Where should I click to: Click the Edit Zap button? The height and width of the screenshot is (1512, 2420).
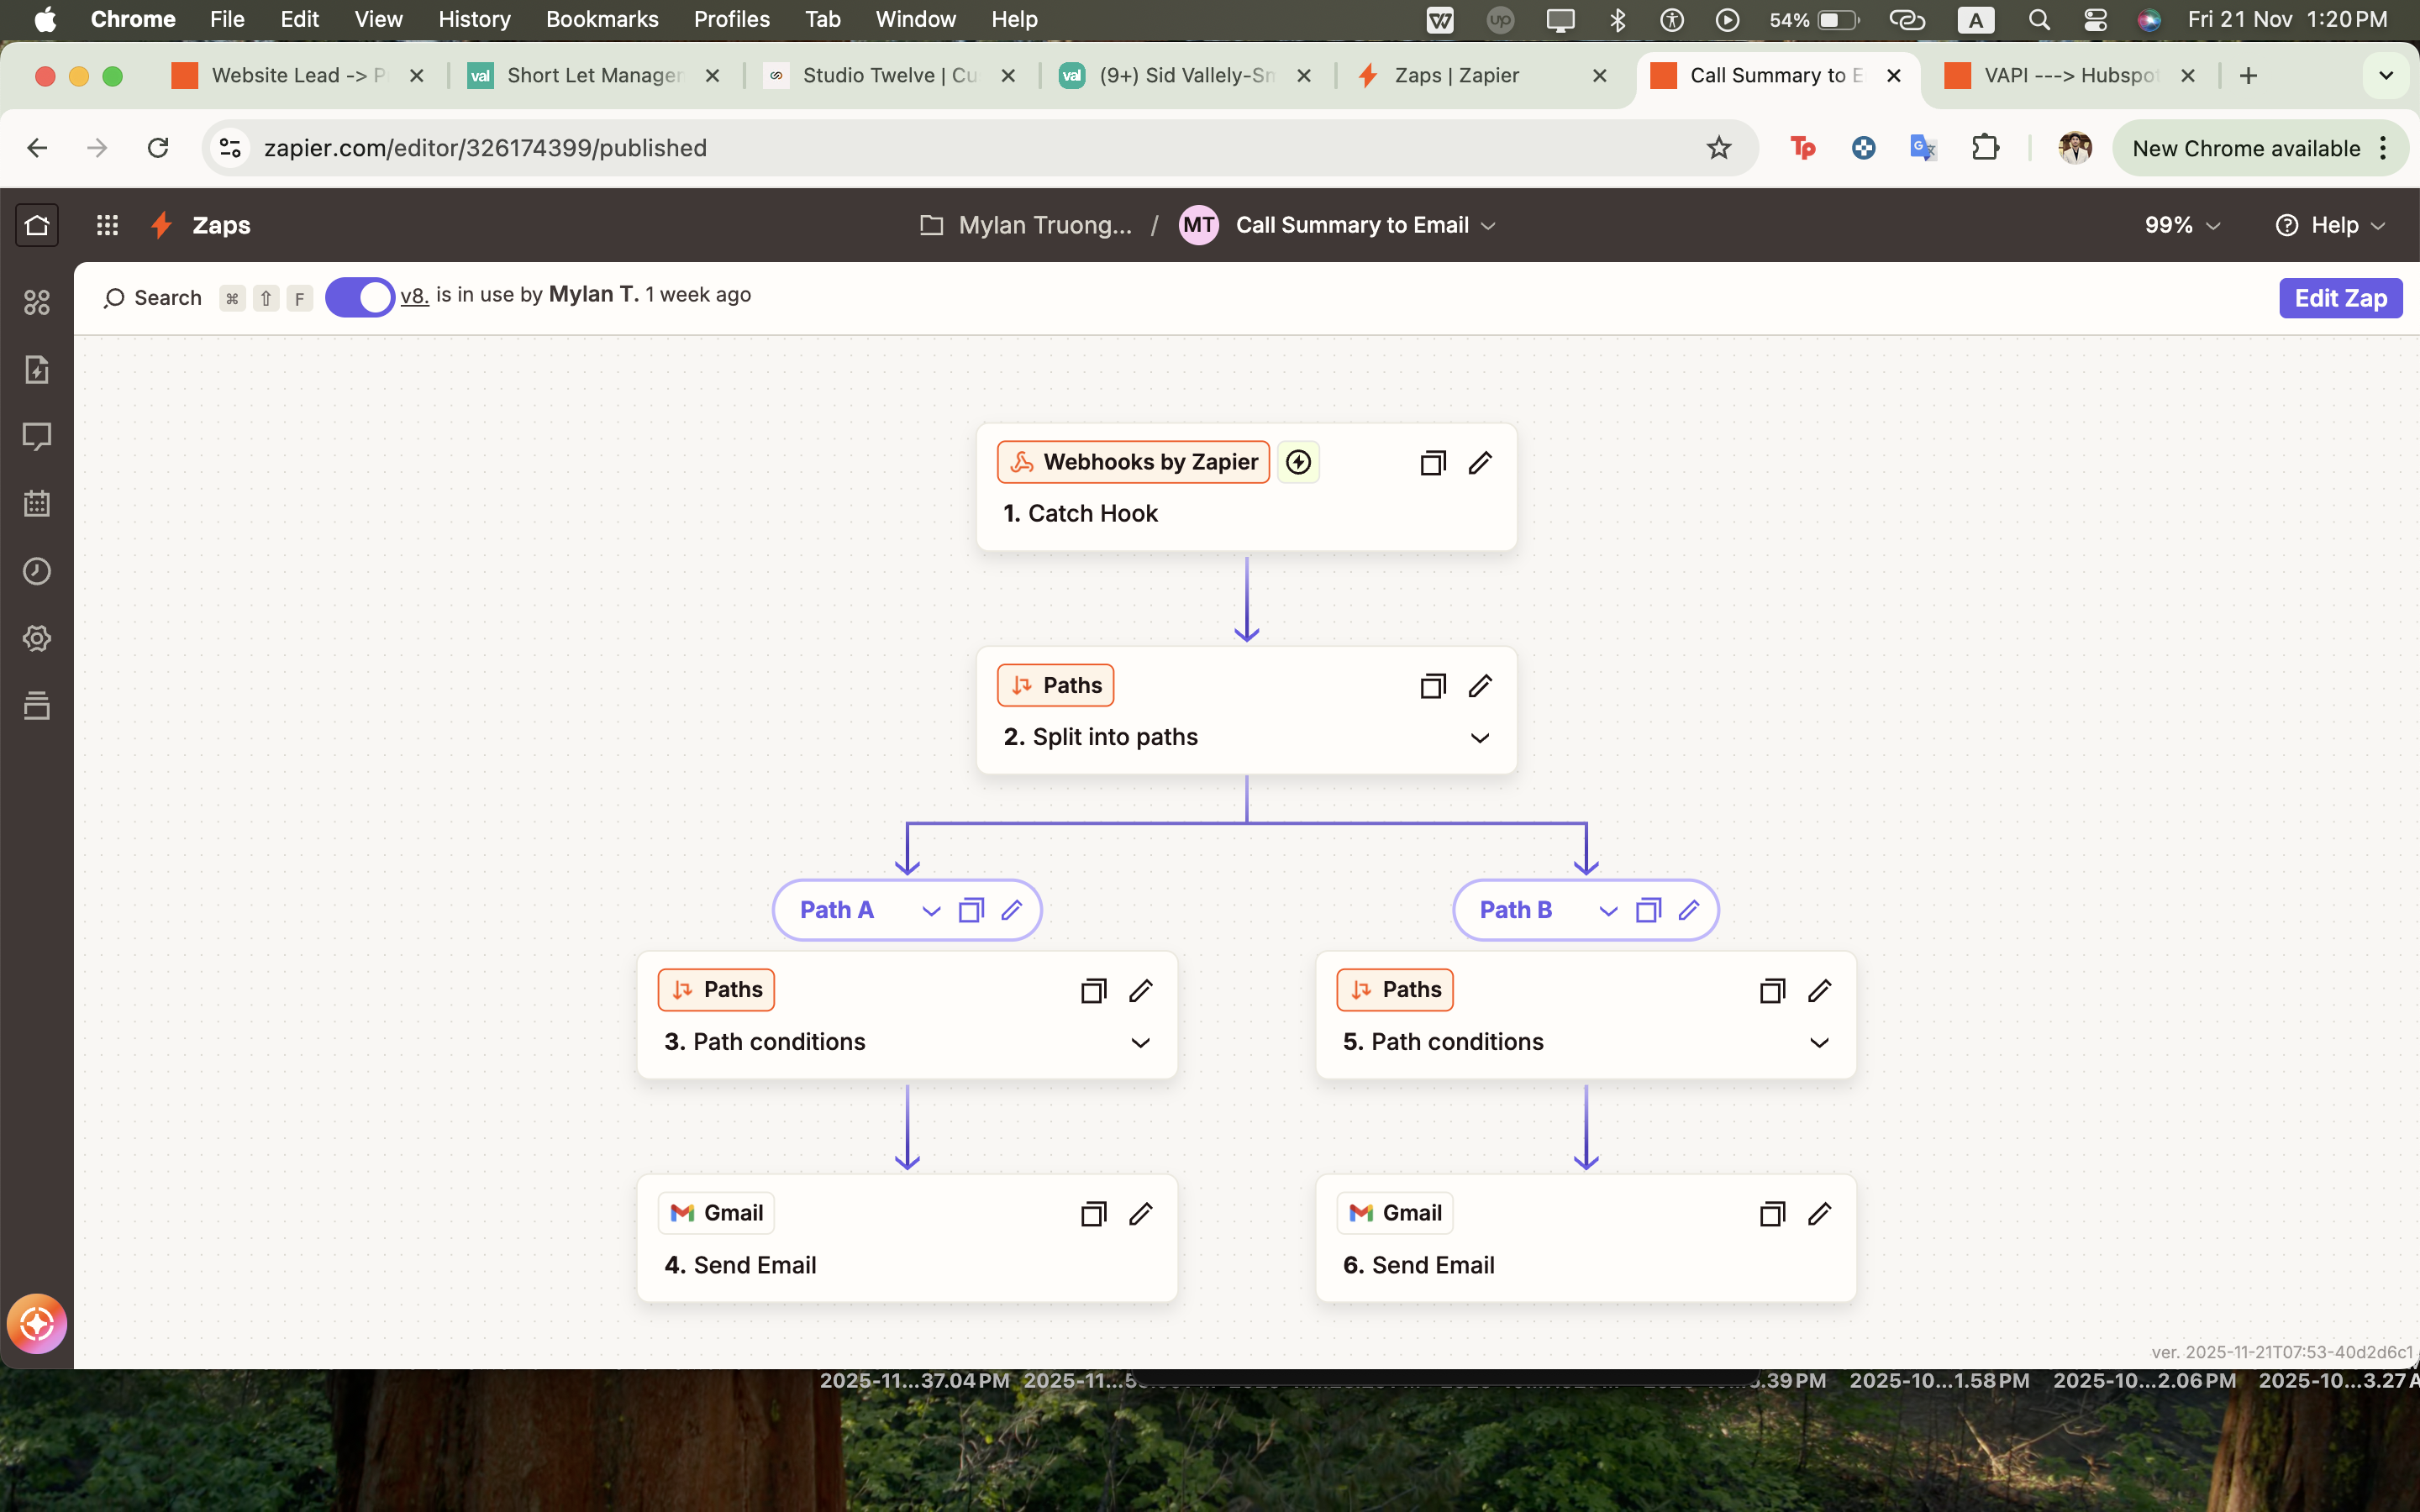pyautogui.click(x=2339, y=297)
